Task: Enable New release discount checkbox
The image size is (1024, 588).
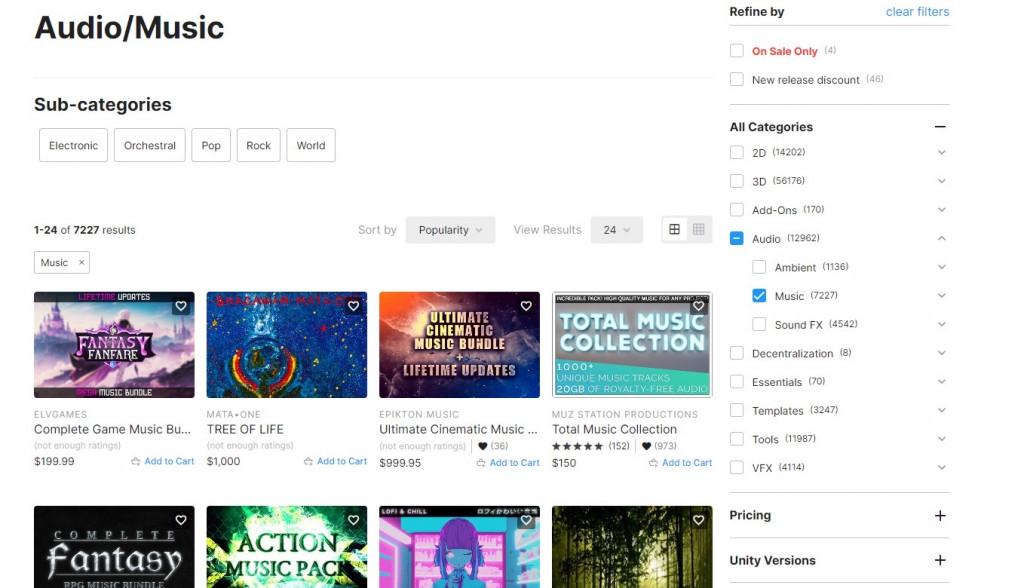Action: tap(737, 79)
